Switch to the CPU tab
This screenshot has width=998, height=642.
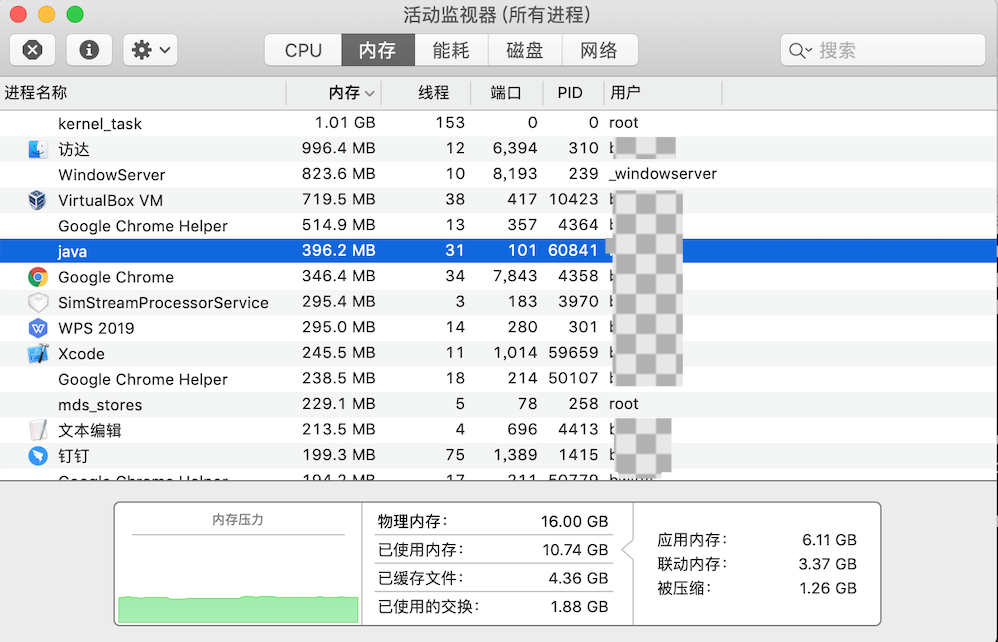click(303, 50)
